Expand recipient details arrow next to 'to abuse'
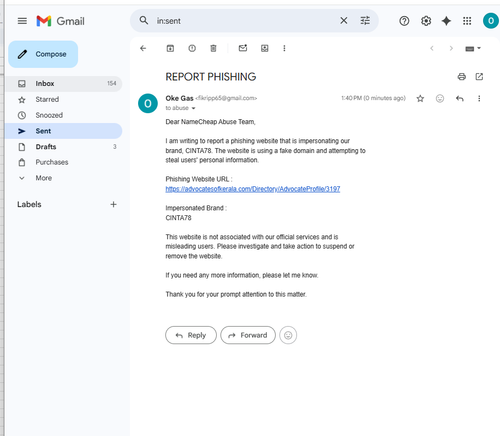The height and width of the screenshot is (436, 500). (x=193, y=108)
